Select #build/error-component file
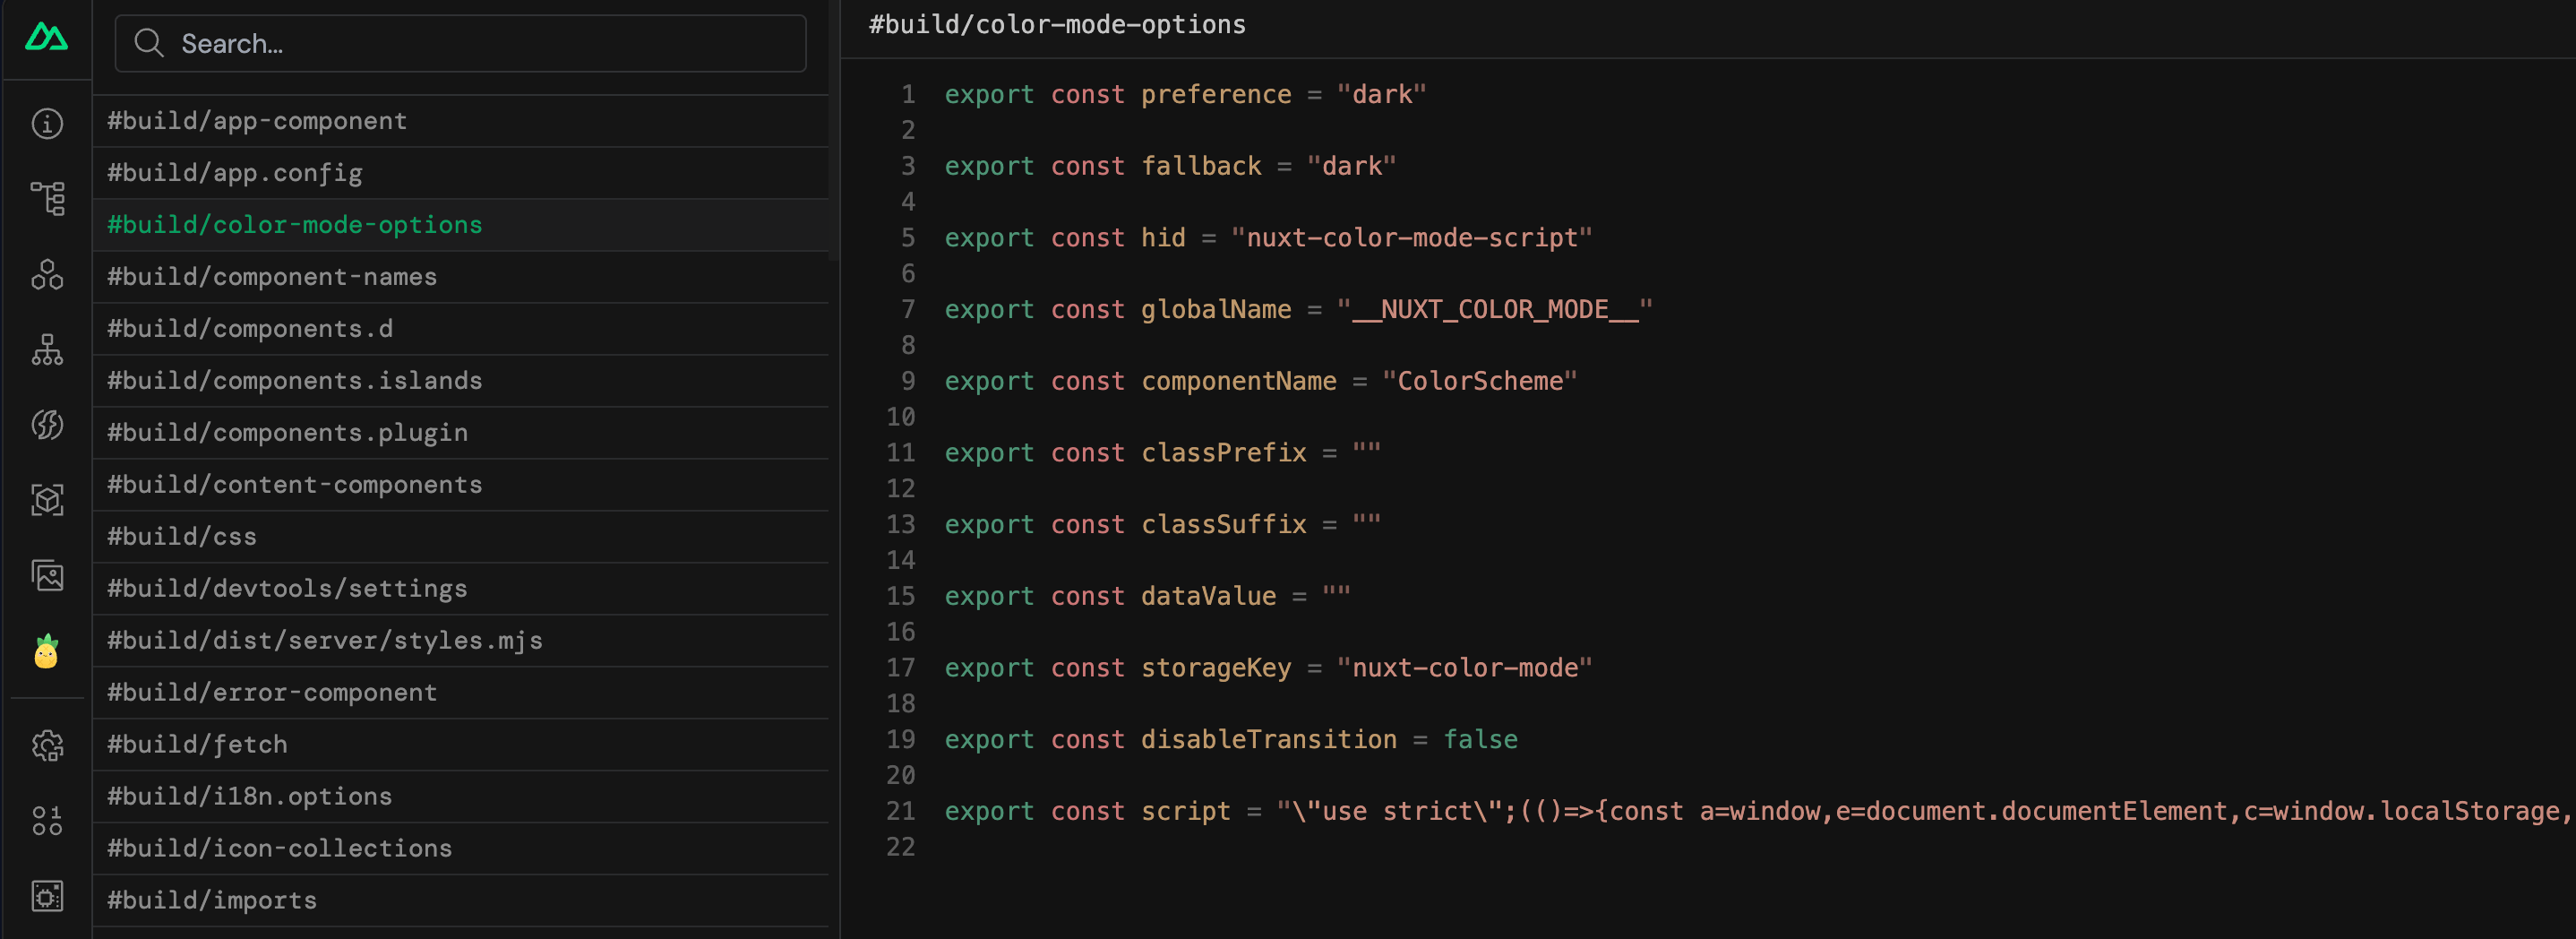This screenshot has width=2576, height=939. click(460, 693)
